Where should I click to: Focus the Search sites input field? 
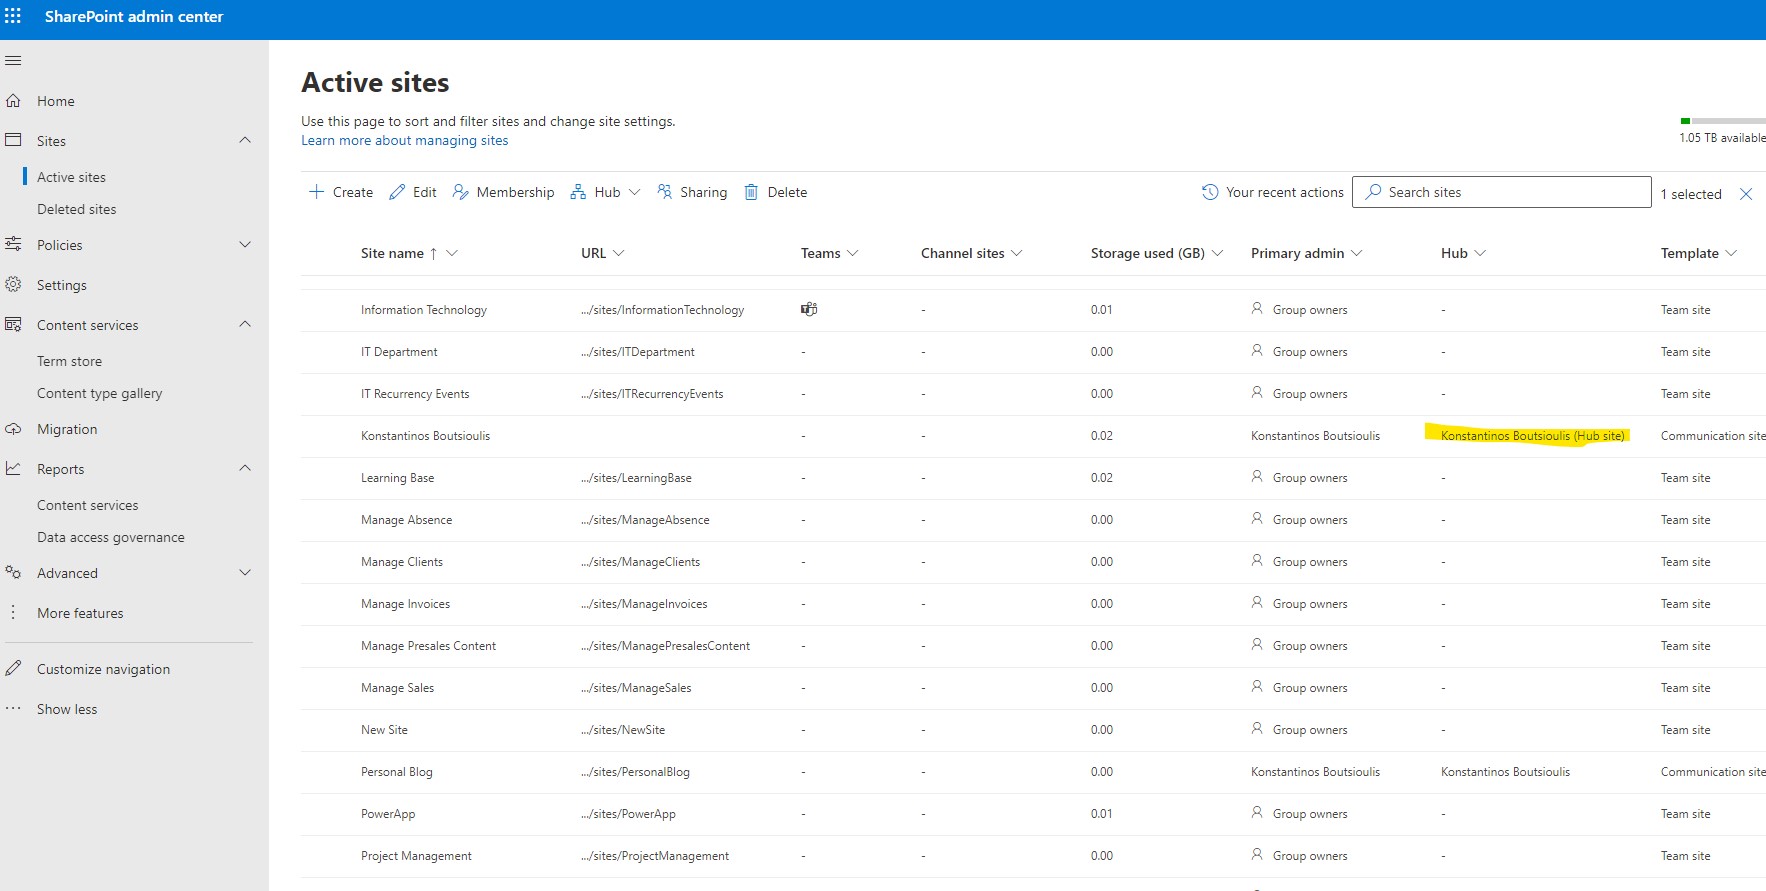click(x=1501, y=192)
